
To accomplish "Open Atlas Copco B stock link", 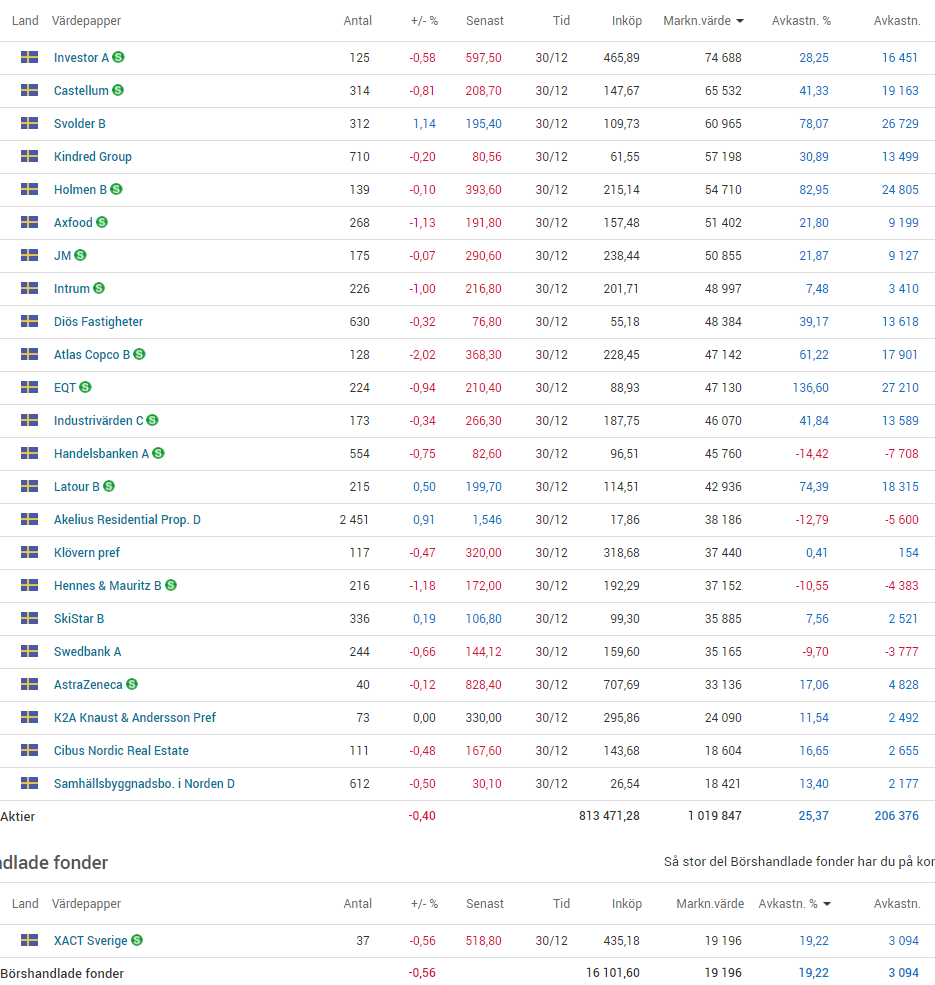I will click(x=92, y=354).
